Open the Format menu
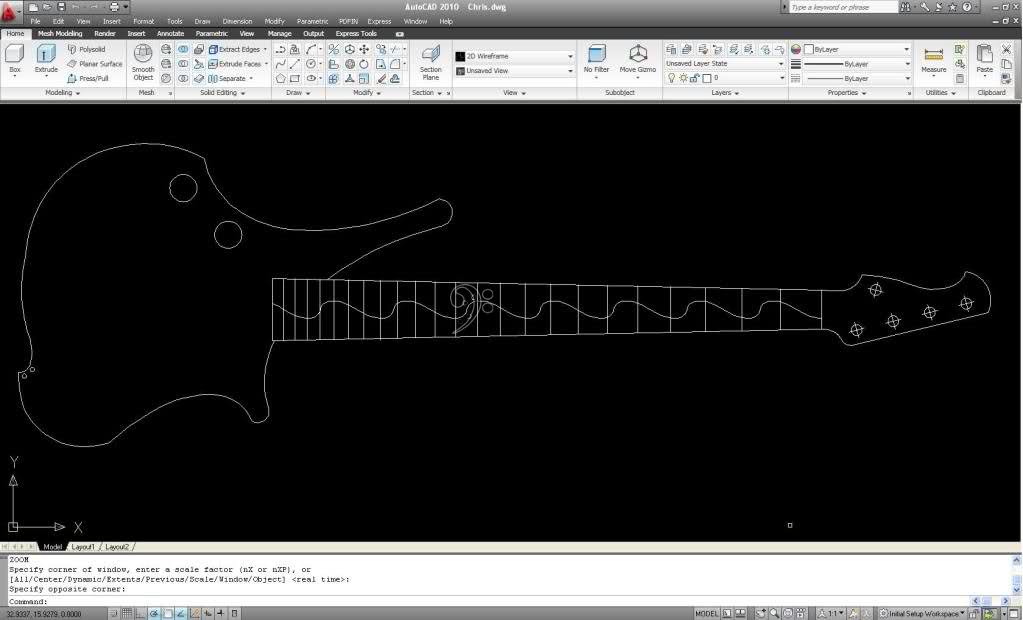Viewport: 1023px width, 620px height. pos(144,22)
